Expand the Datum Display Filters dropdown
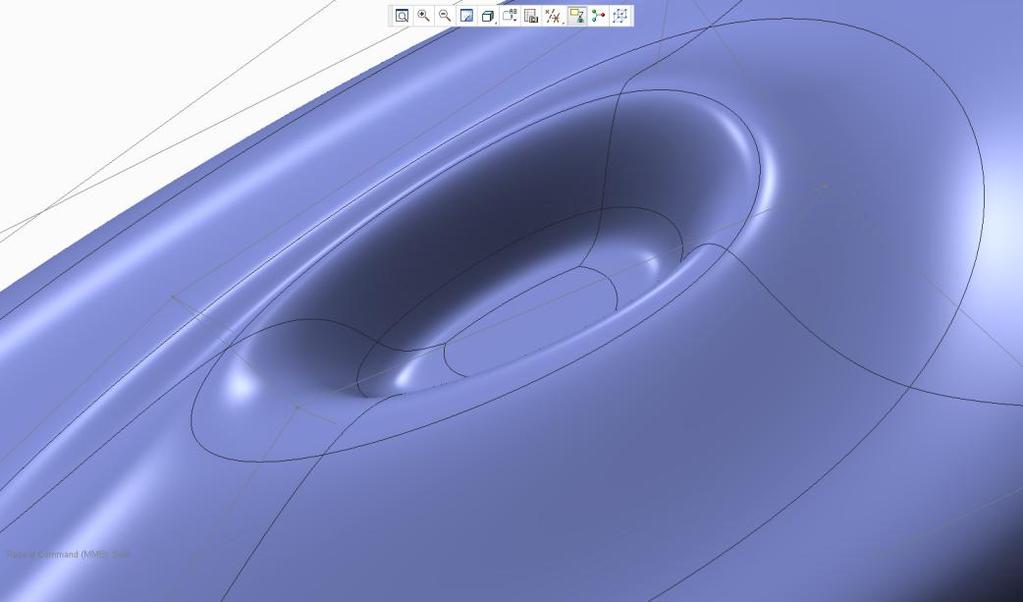Image resolution: width=1023 pixels, height=602 pixels. [553, 16]
